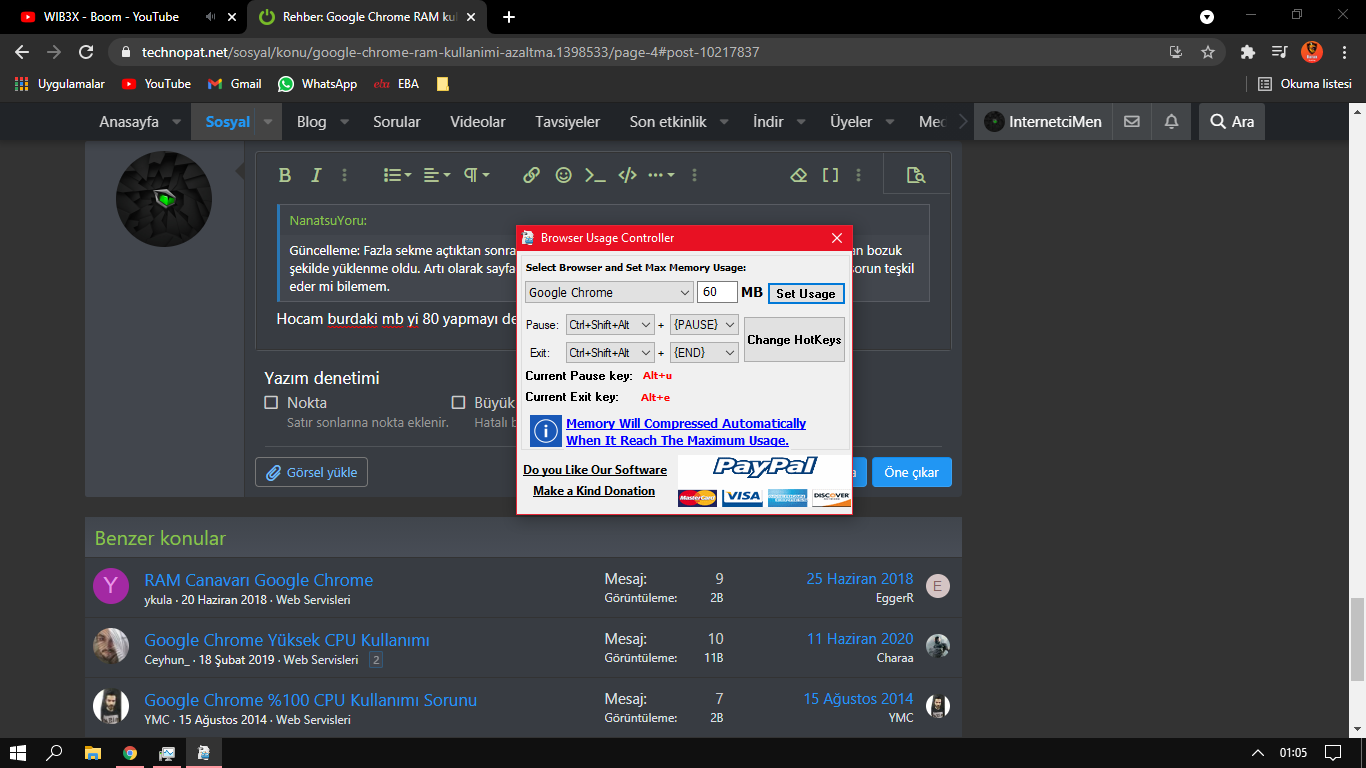Image resolution: width=1366 pixels, height=768 pixels.
Task: Bookmark this page with the star icon
Action: [1208, 52]
